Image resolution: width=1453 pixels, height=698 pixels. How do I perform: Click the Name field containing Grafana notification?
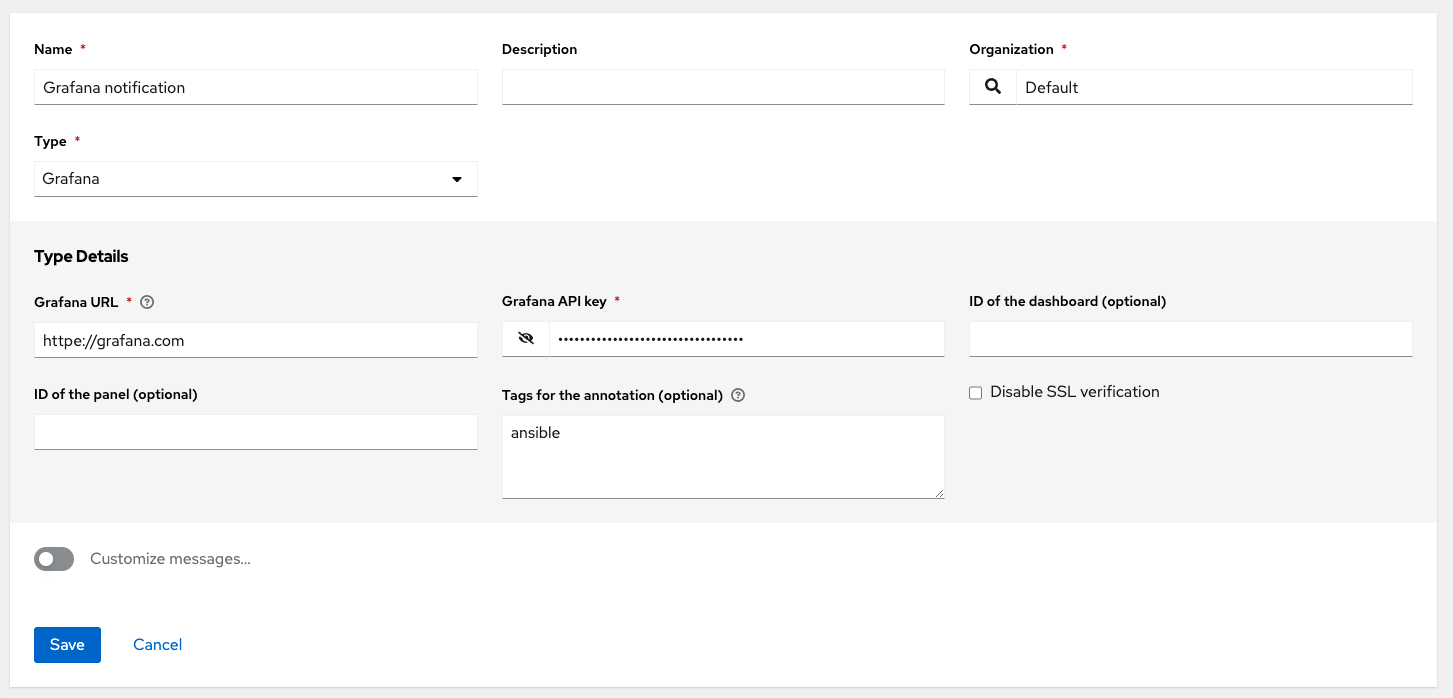tap(255, 87)
